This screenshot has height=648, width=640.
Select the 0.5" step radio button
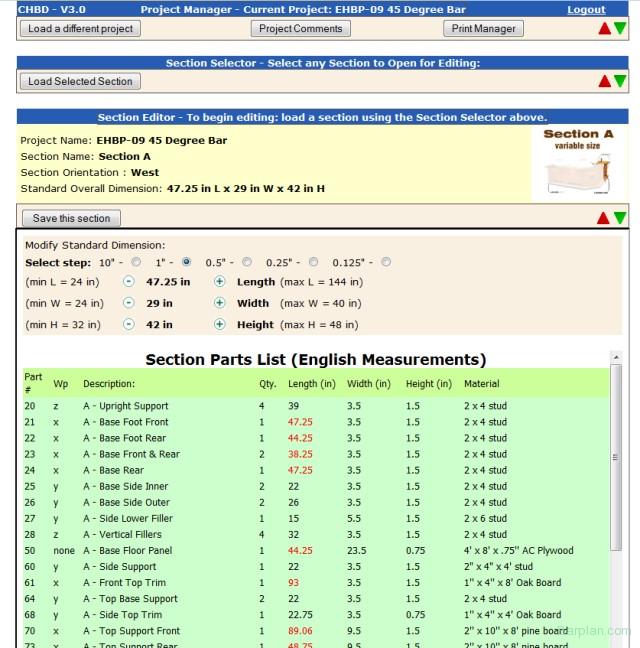click(x=247, y=262)
